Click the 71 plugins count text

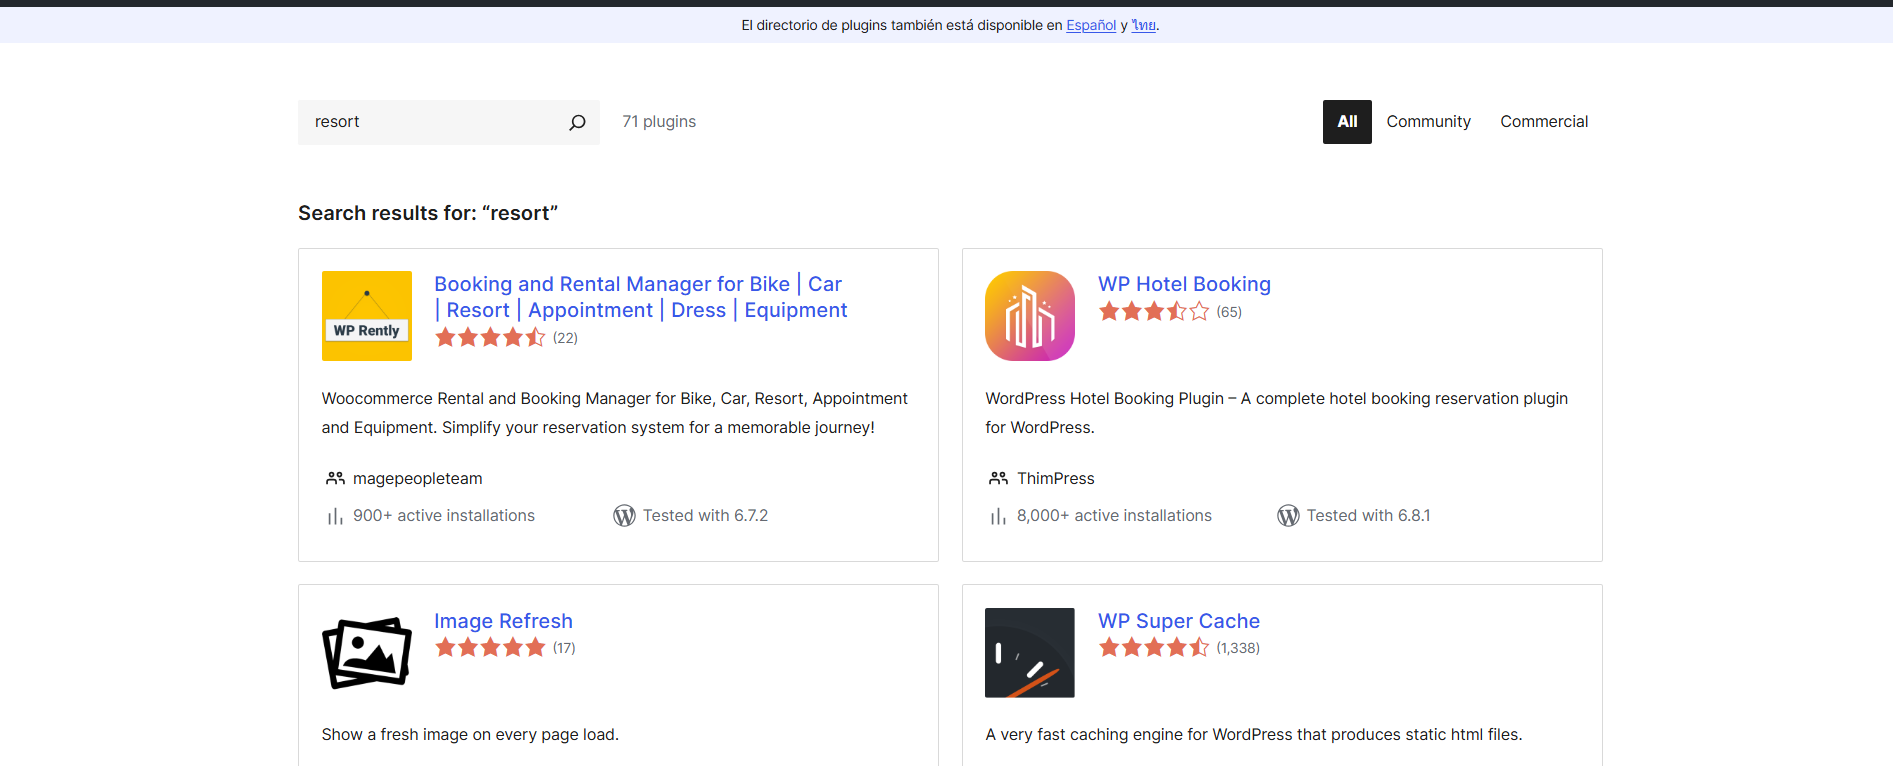coord(659,122)
